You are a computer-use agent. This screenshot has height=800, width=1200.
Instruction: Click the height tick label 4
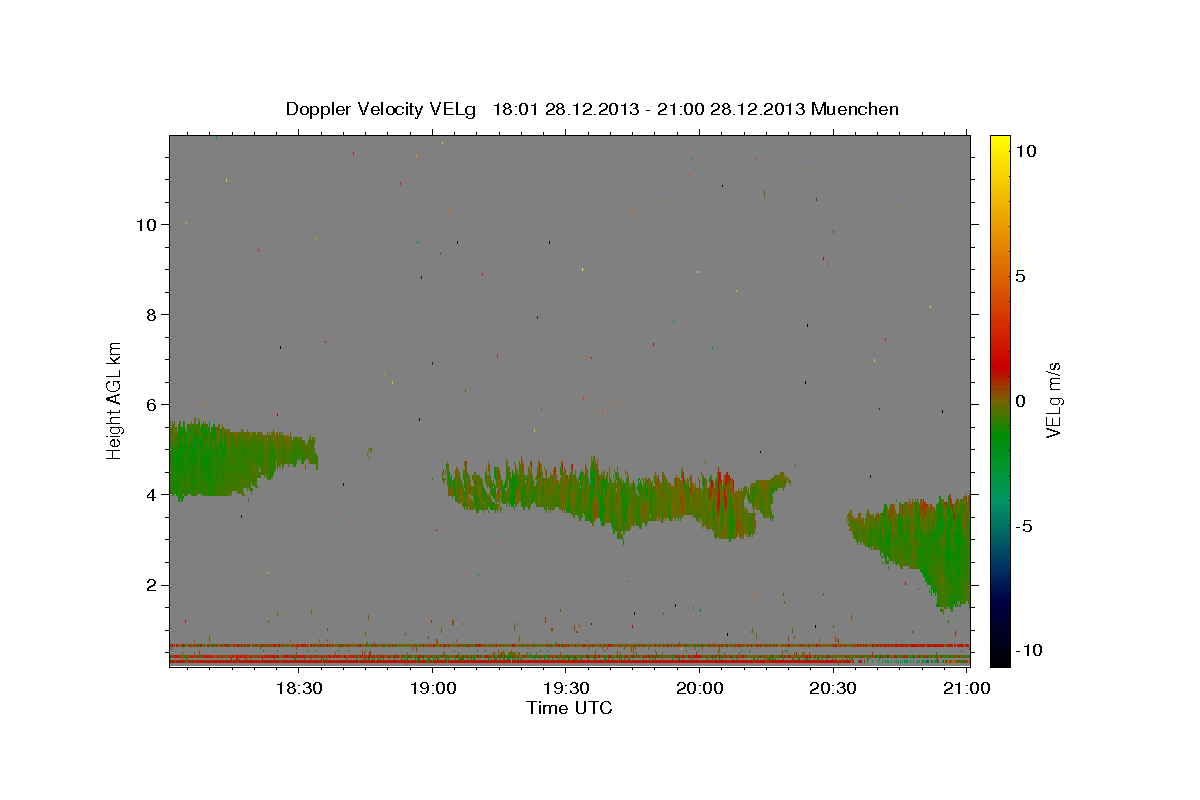152,495
